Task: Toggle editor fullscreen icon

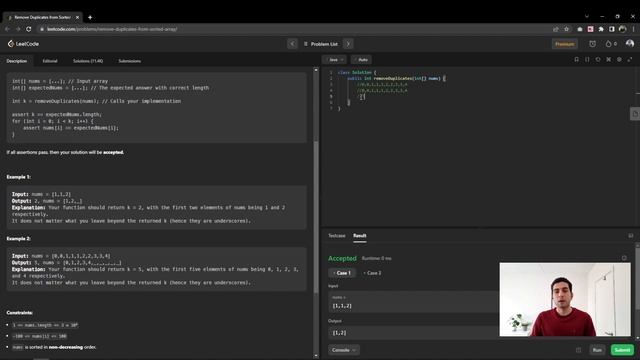Action: 630,60
